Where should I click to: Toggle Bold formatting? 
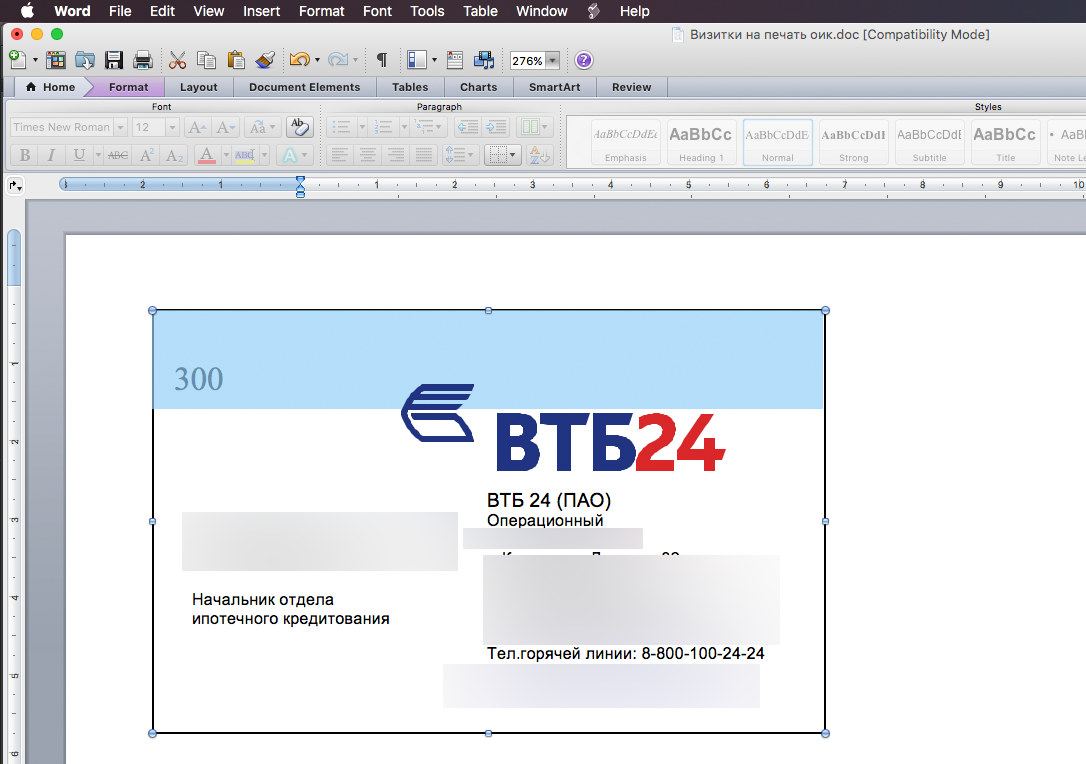tap(24, 154)
